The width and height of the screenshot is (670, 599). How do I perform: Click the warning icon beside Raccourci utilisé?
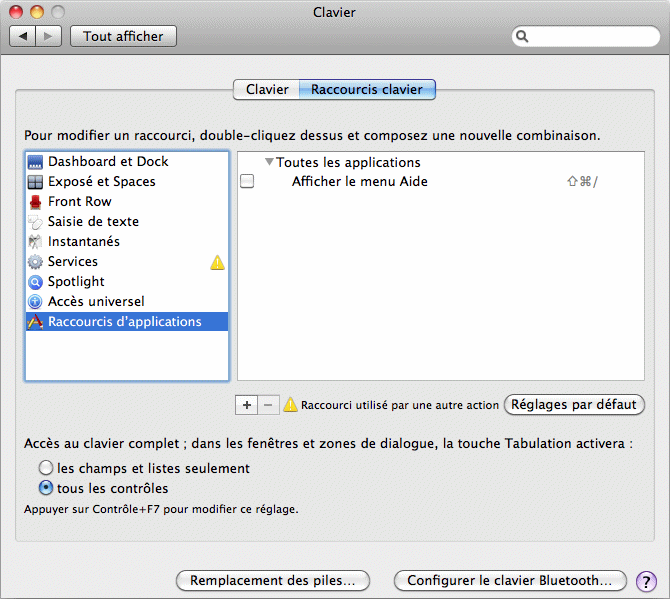(x=290, y=405)
